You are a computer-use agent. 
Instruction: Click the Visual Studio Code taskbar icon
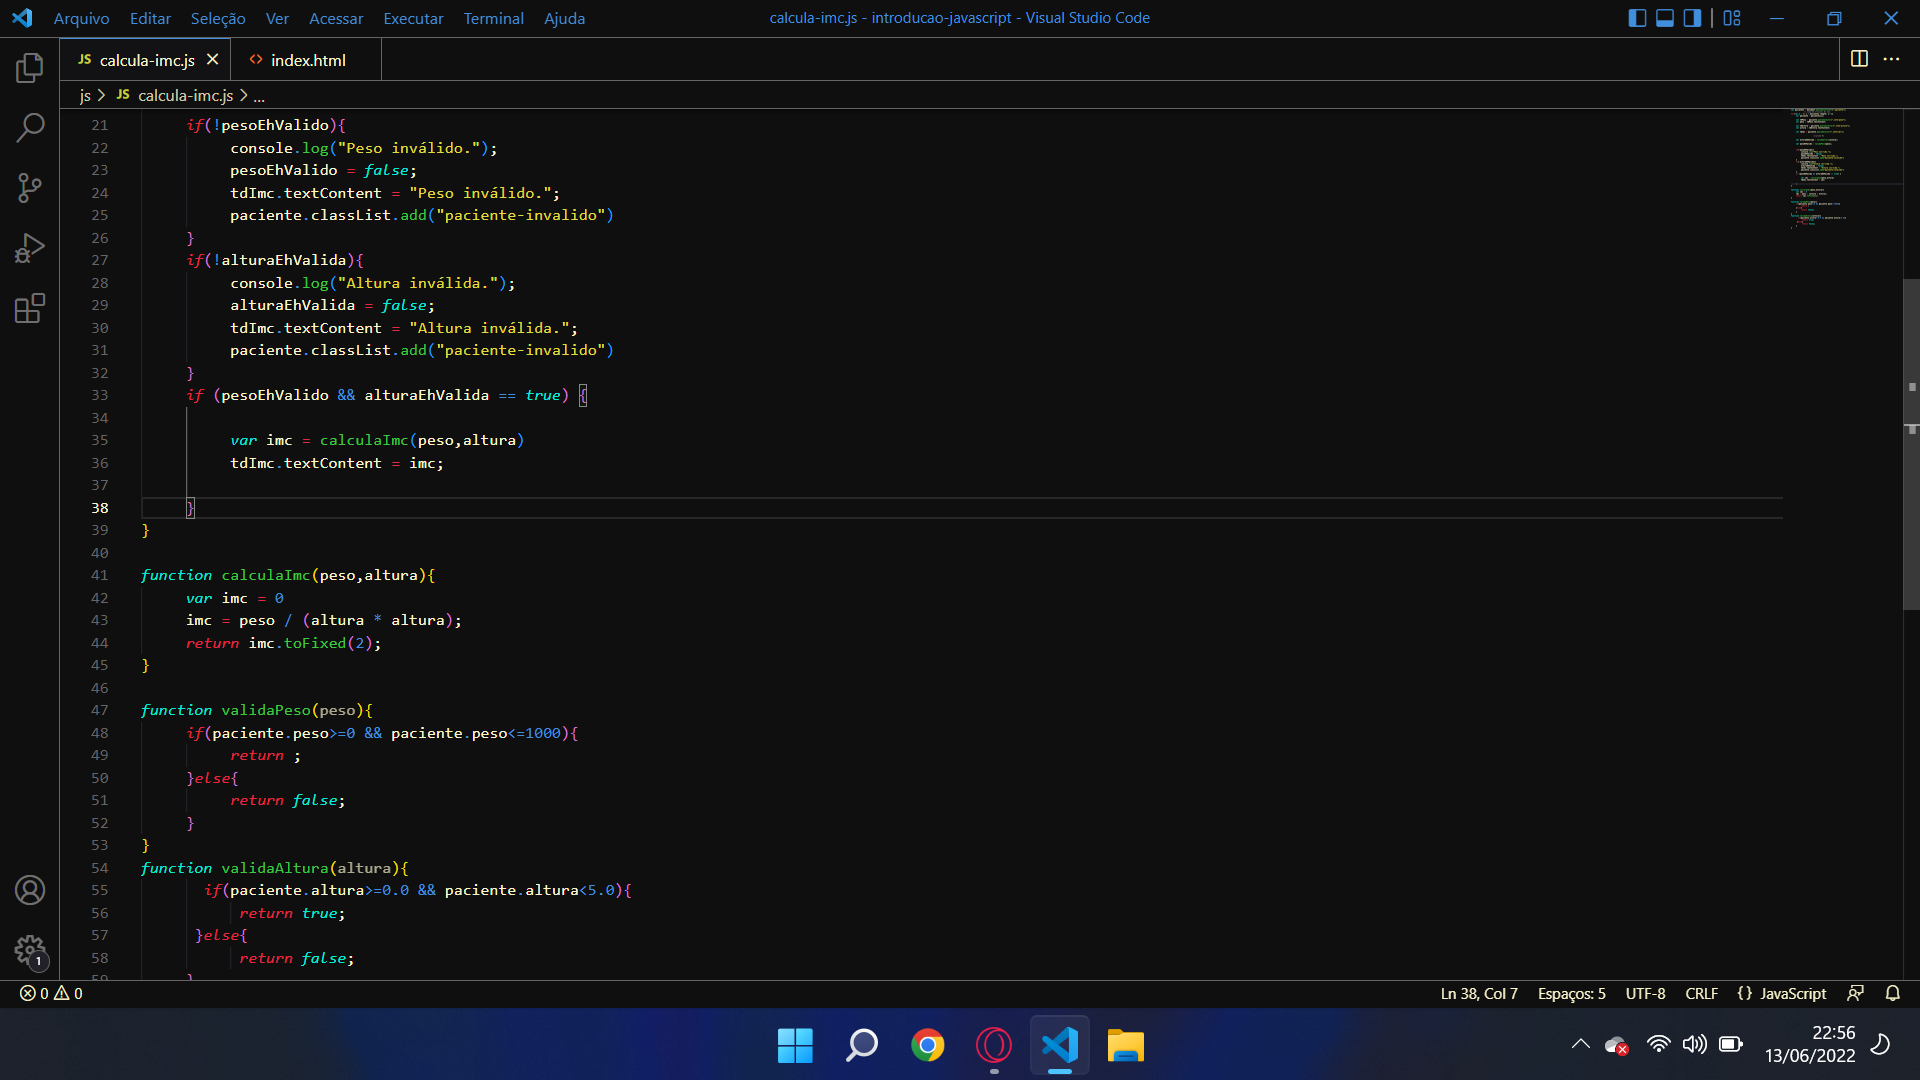(1059, 1046)
